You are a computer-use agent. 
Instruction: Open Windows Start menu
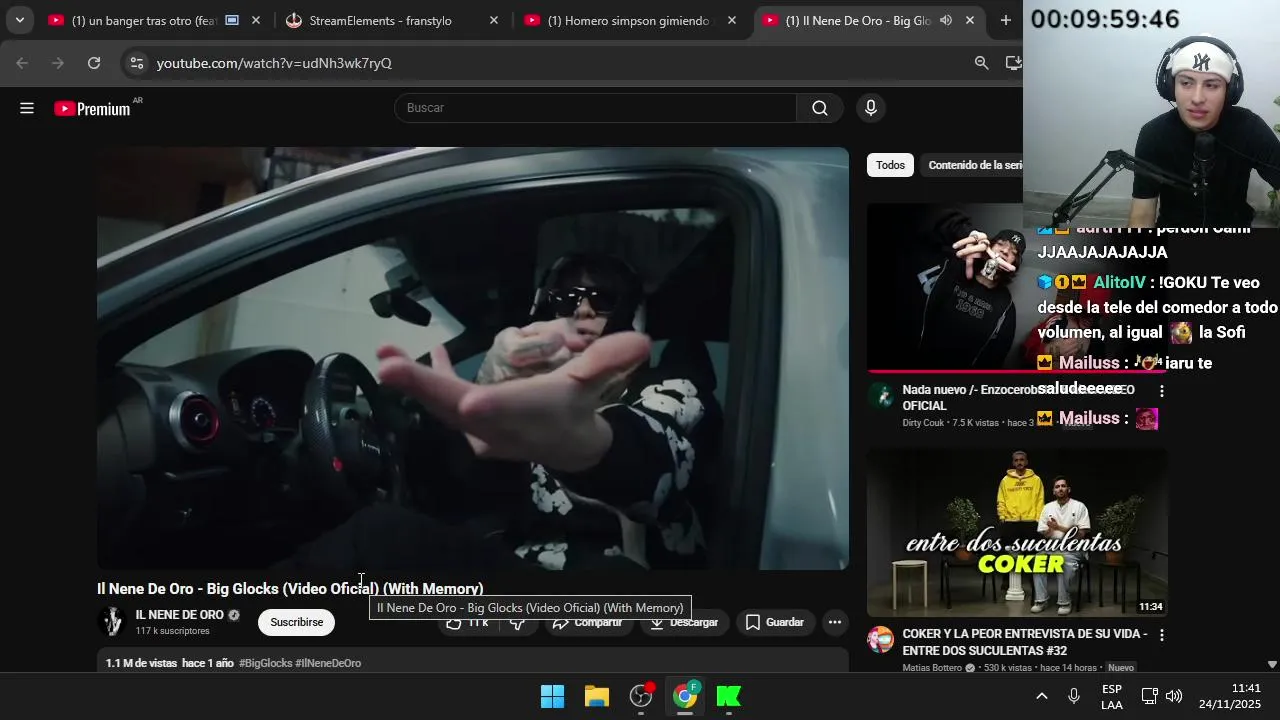[552, 696]
